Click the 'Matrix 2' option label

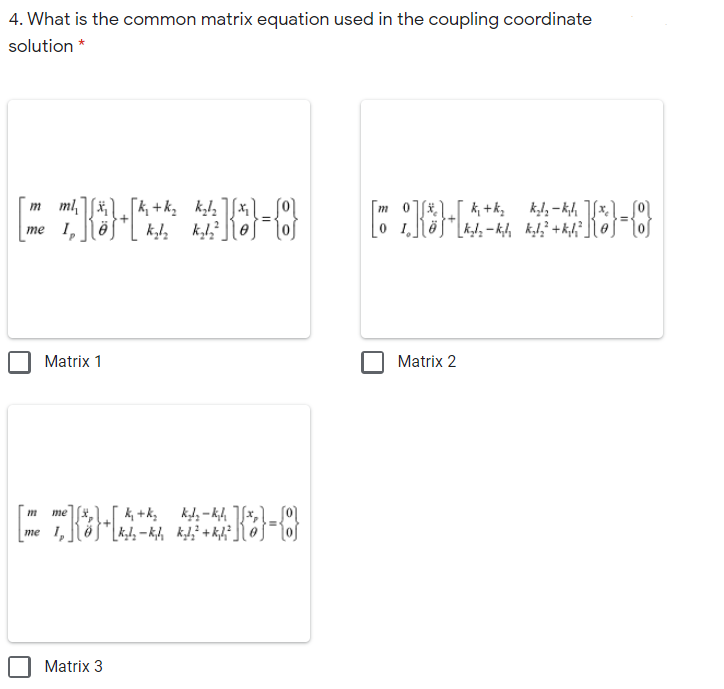(x=426, y=361)
